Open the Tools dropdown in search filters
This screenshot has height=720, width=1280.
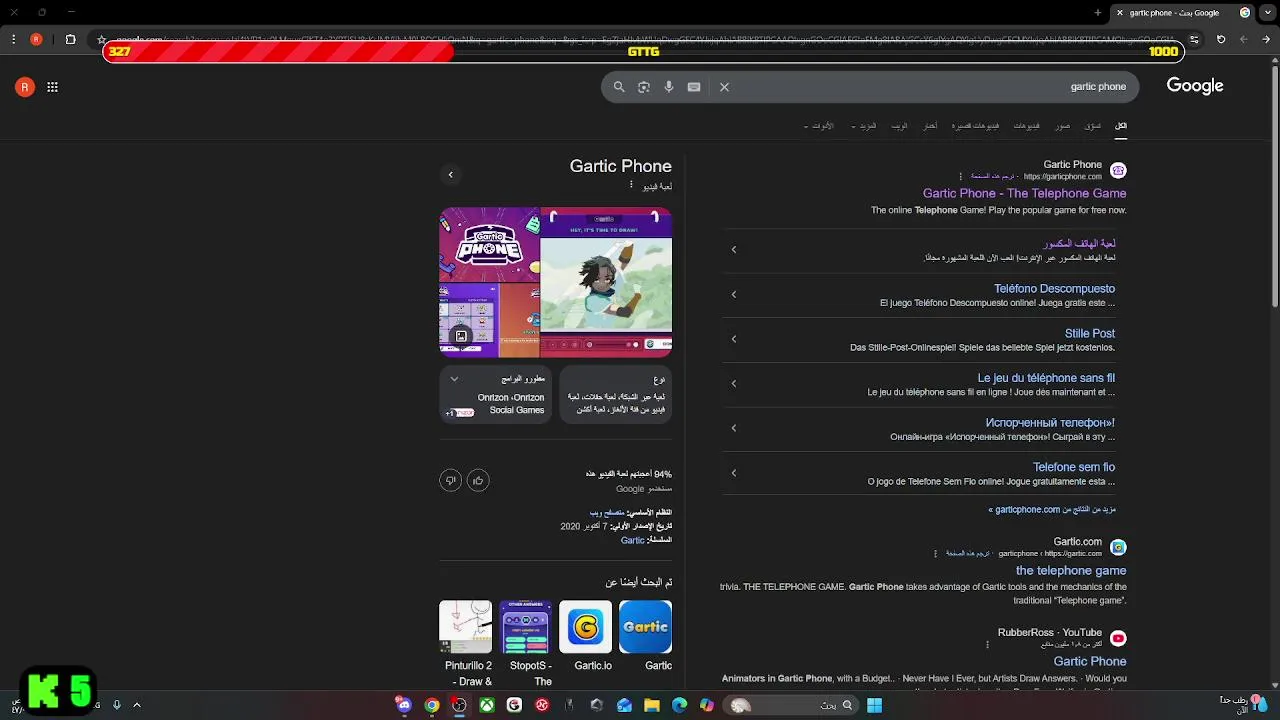pyautogui.click(x=819, y=126)
